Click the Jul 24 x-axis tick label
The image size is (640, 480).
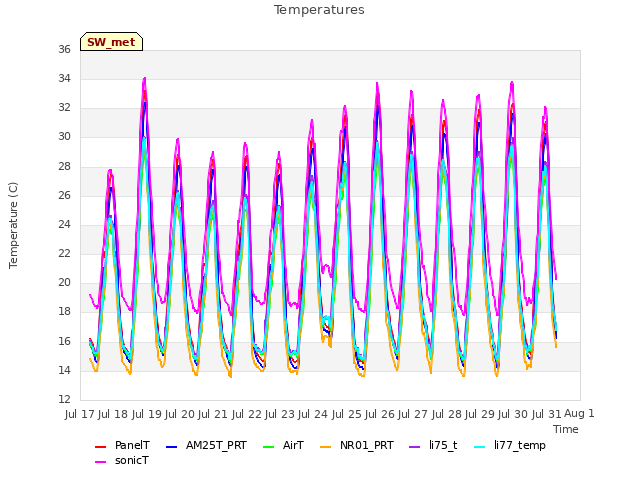(x=313, y=414)
